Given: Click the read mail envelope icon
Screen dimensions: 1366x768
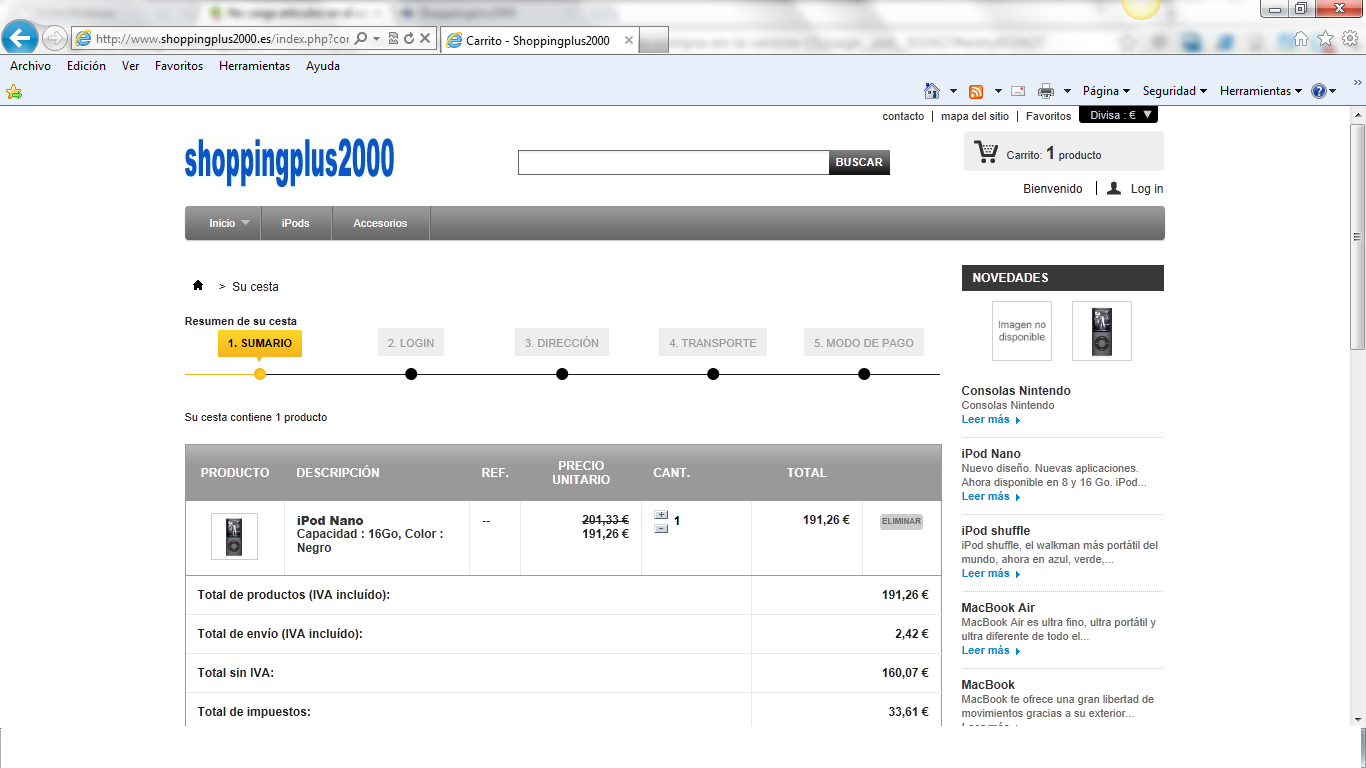Looking at the screenshot, I should coord(1018,91).
